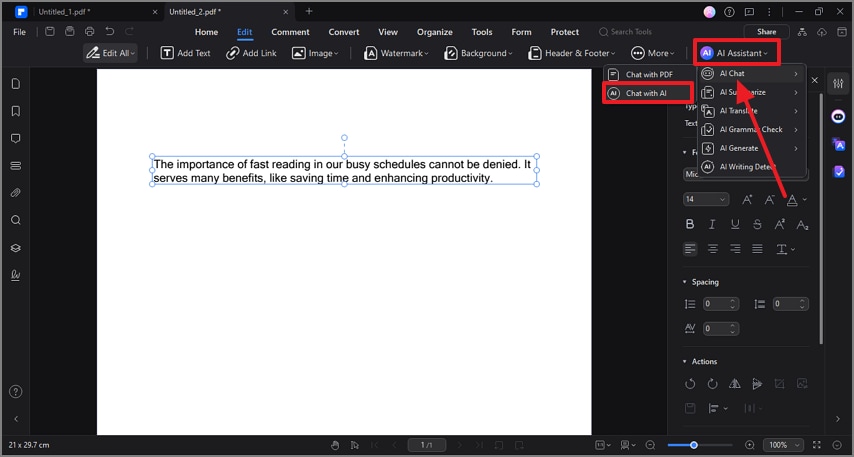Screen dimensions: 854x457
Task: Enter full screen mode from bottom bar
Action: (816, 445)
